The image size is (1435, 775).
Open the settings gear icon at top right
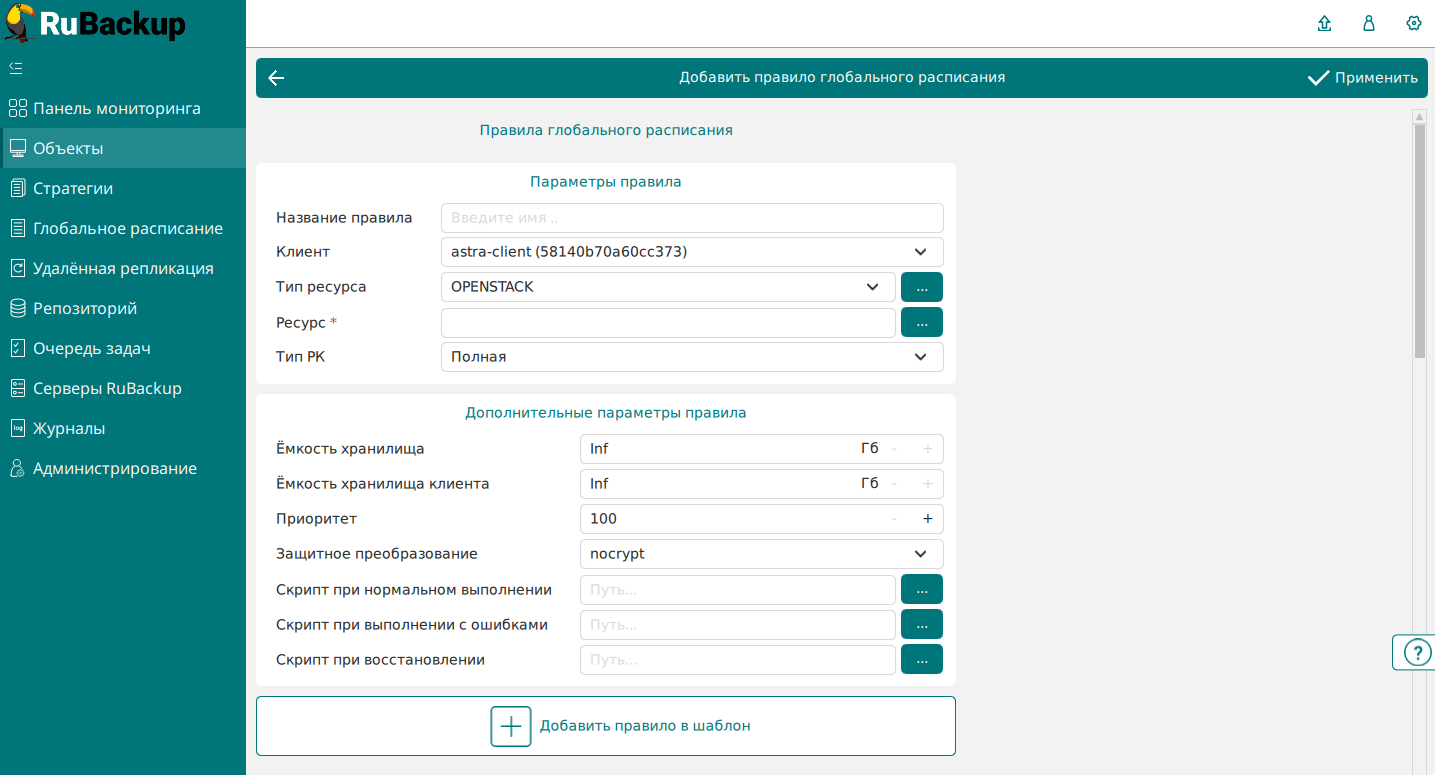point(1413,23)
